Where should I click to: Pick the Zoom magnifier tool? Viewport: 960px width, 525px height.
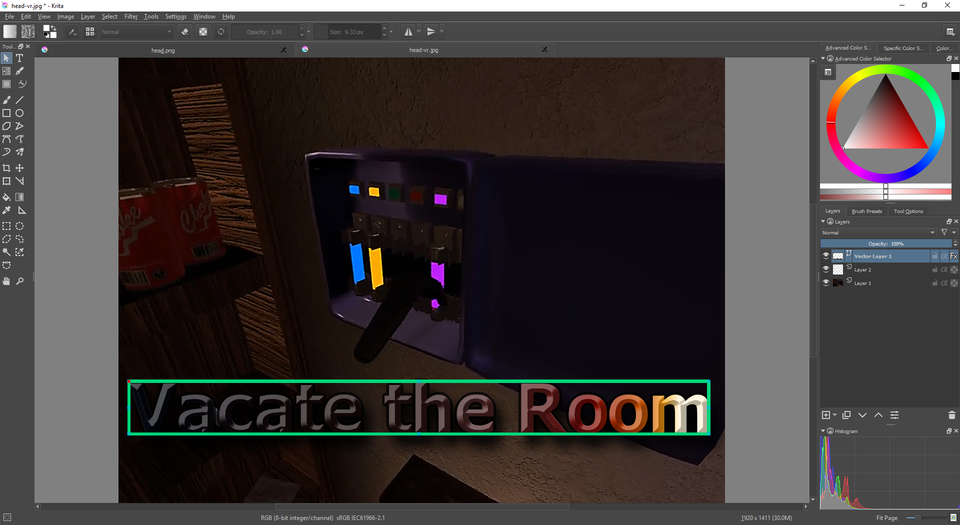[x=20, y=281]
